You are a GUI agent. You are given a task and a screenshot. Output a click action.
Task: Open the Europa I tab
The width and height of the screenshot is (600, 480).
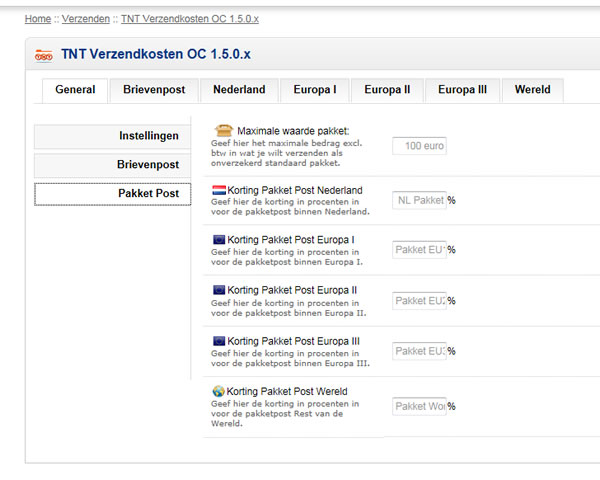pos(315,90)
